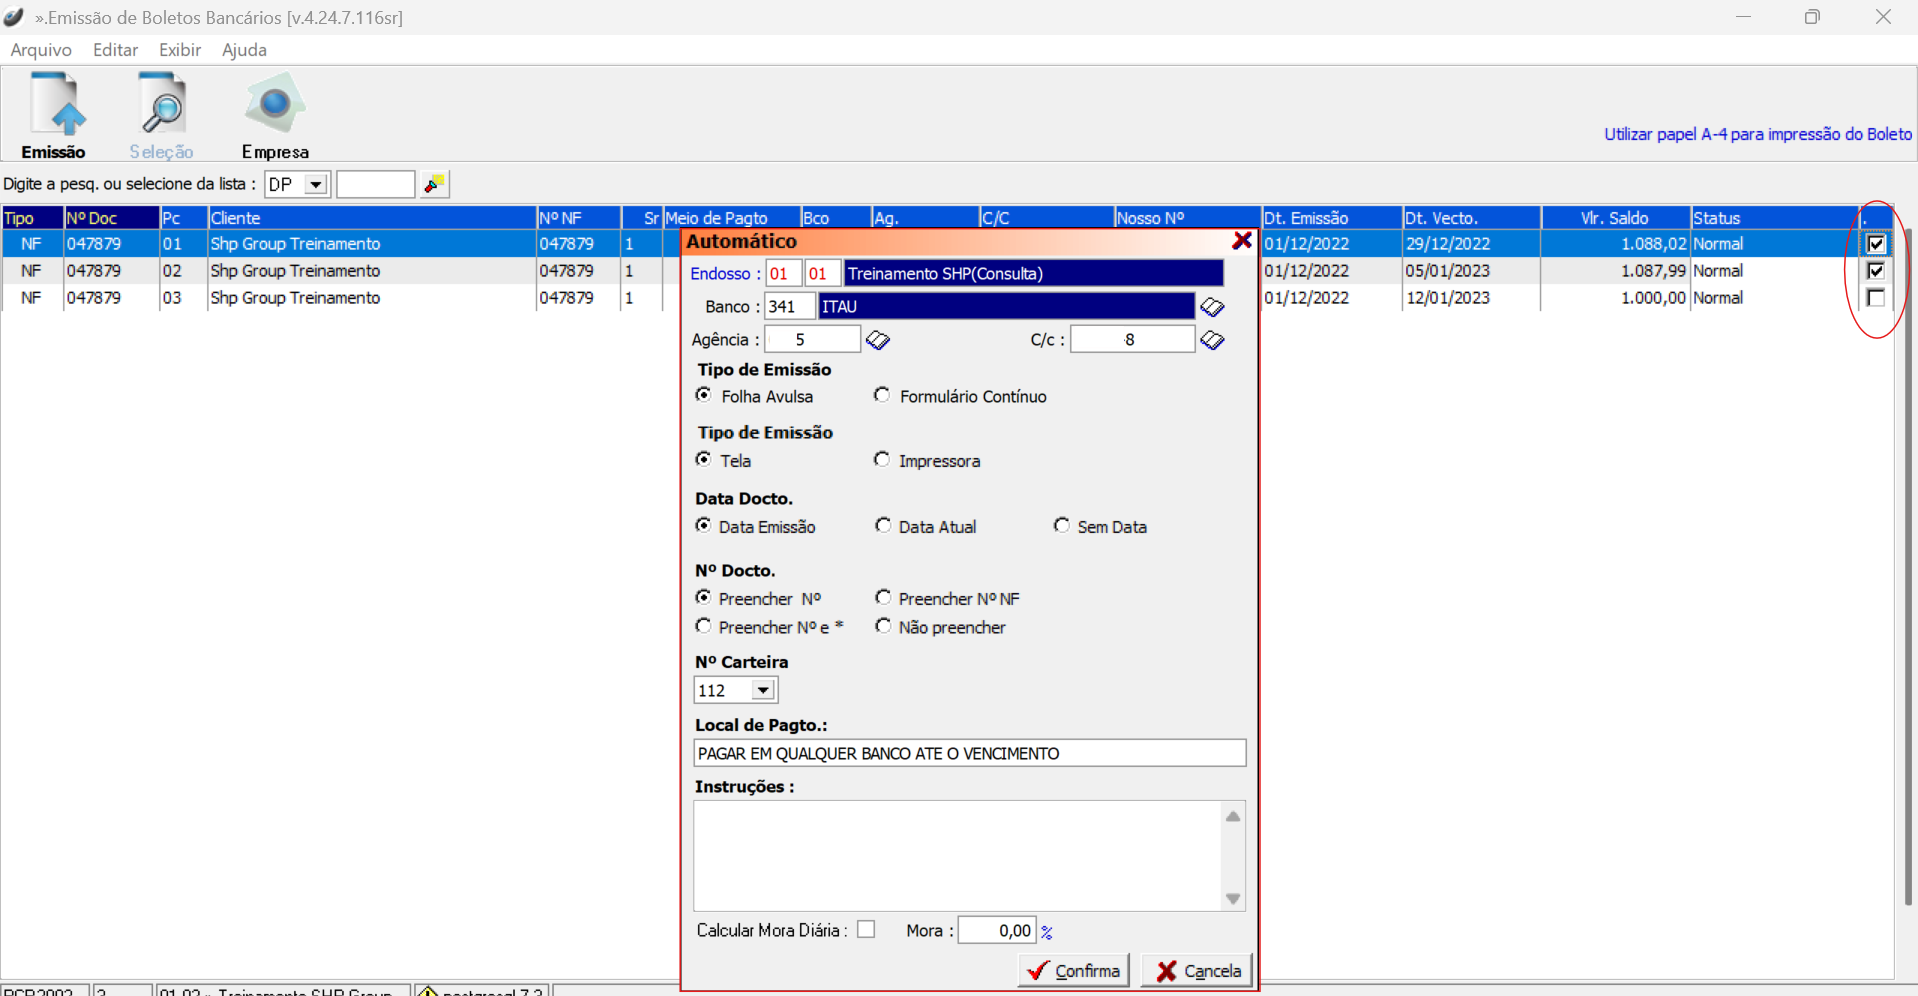Click the lookup icon beside Agência field
The image size is (1918, 996).
878,341
